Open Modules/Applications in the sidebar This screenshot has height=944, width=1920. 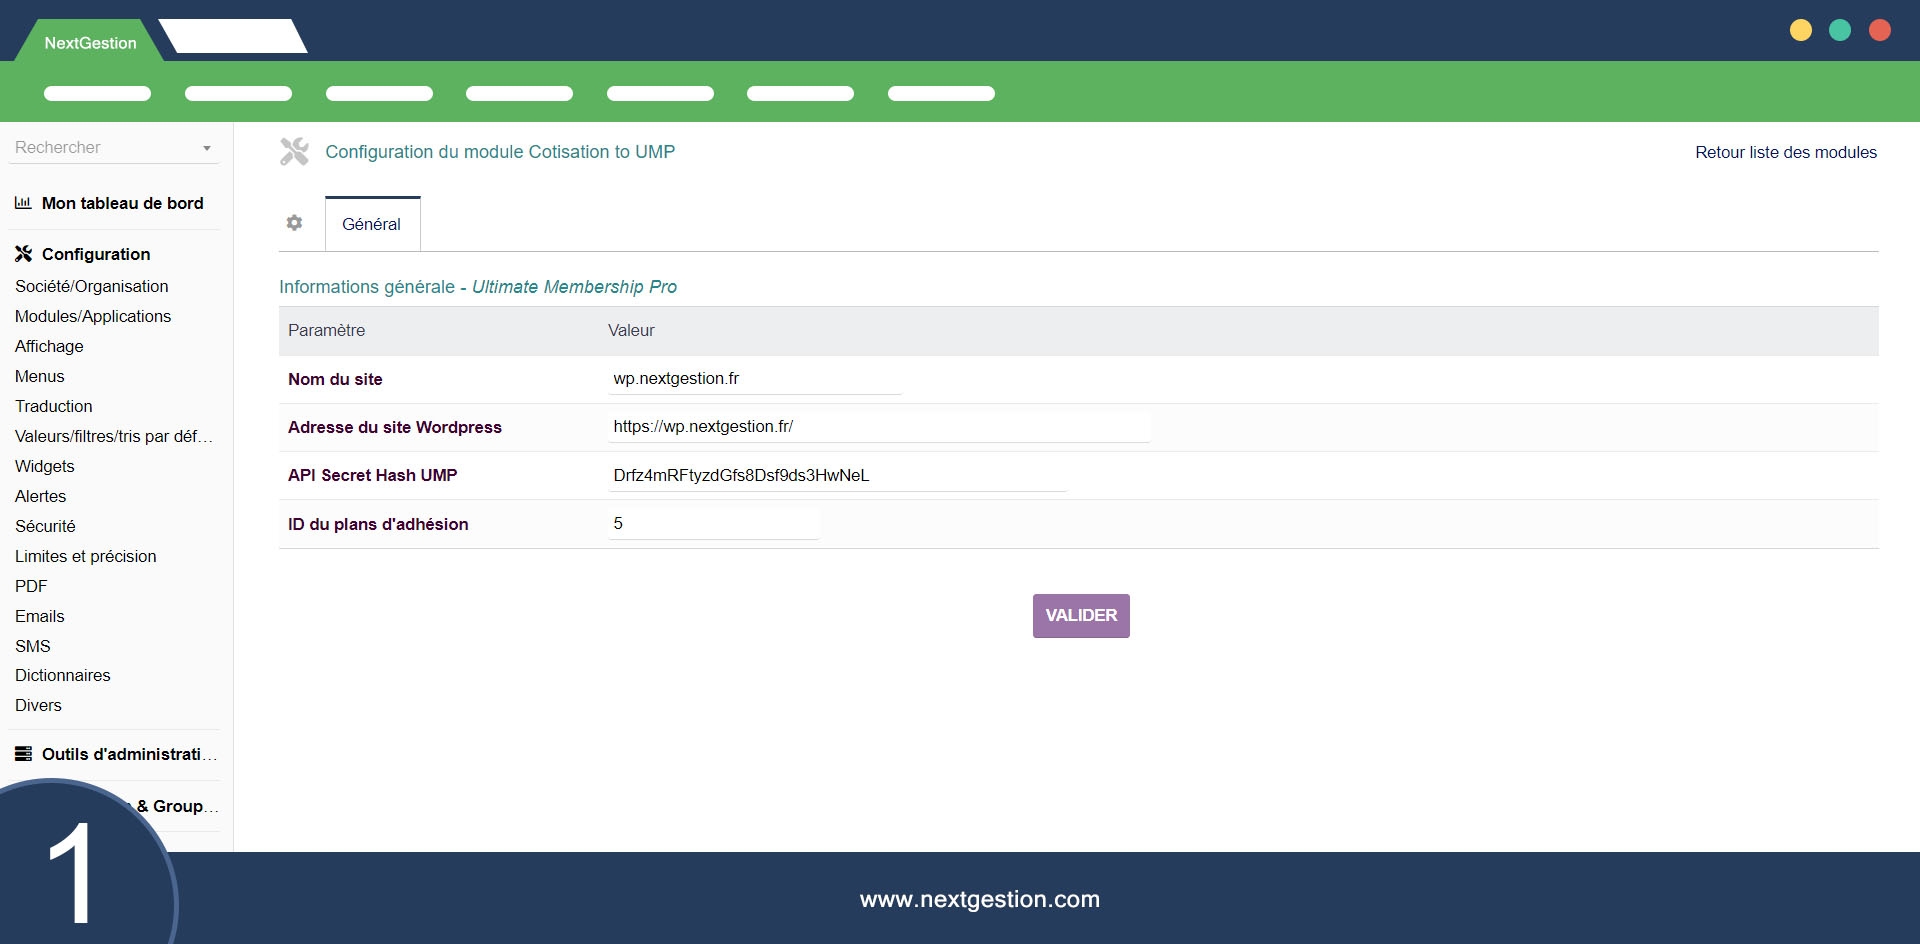click(x=93, y=316)
